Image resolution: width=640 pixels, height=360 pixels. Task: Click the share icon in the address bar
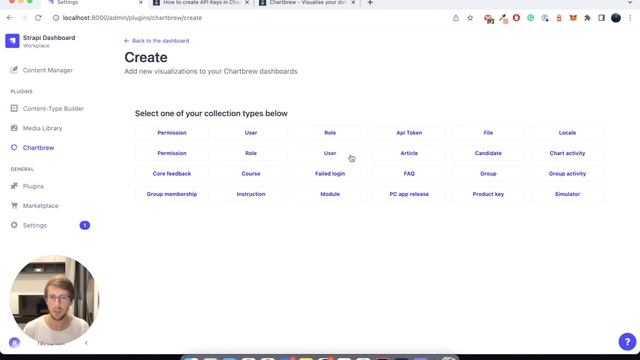point(456,18)
